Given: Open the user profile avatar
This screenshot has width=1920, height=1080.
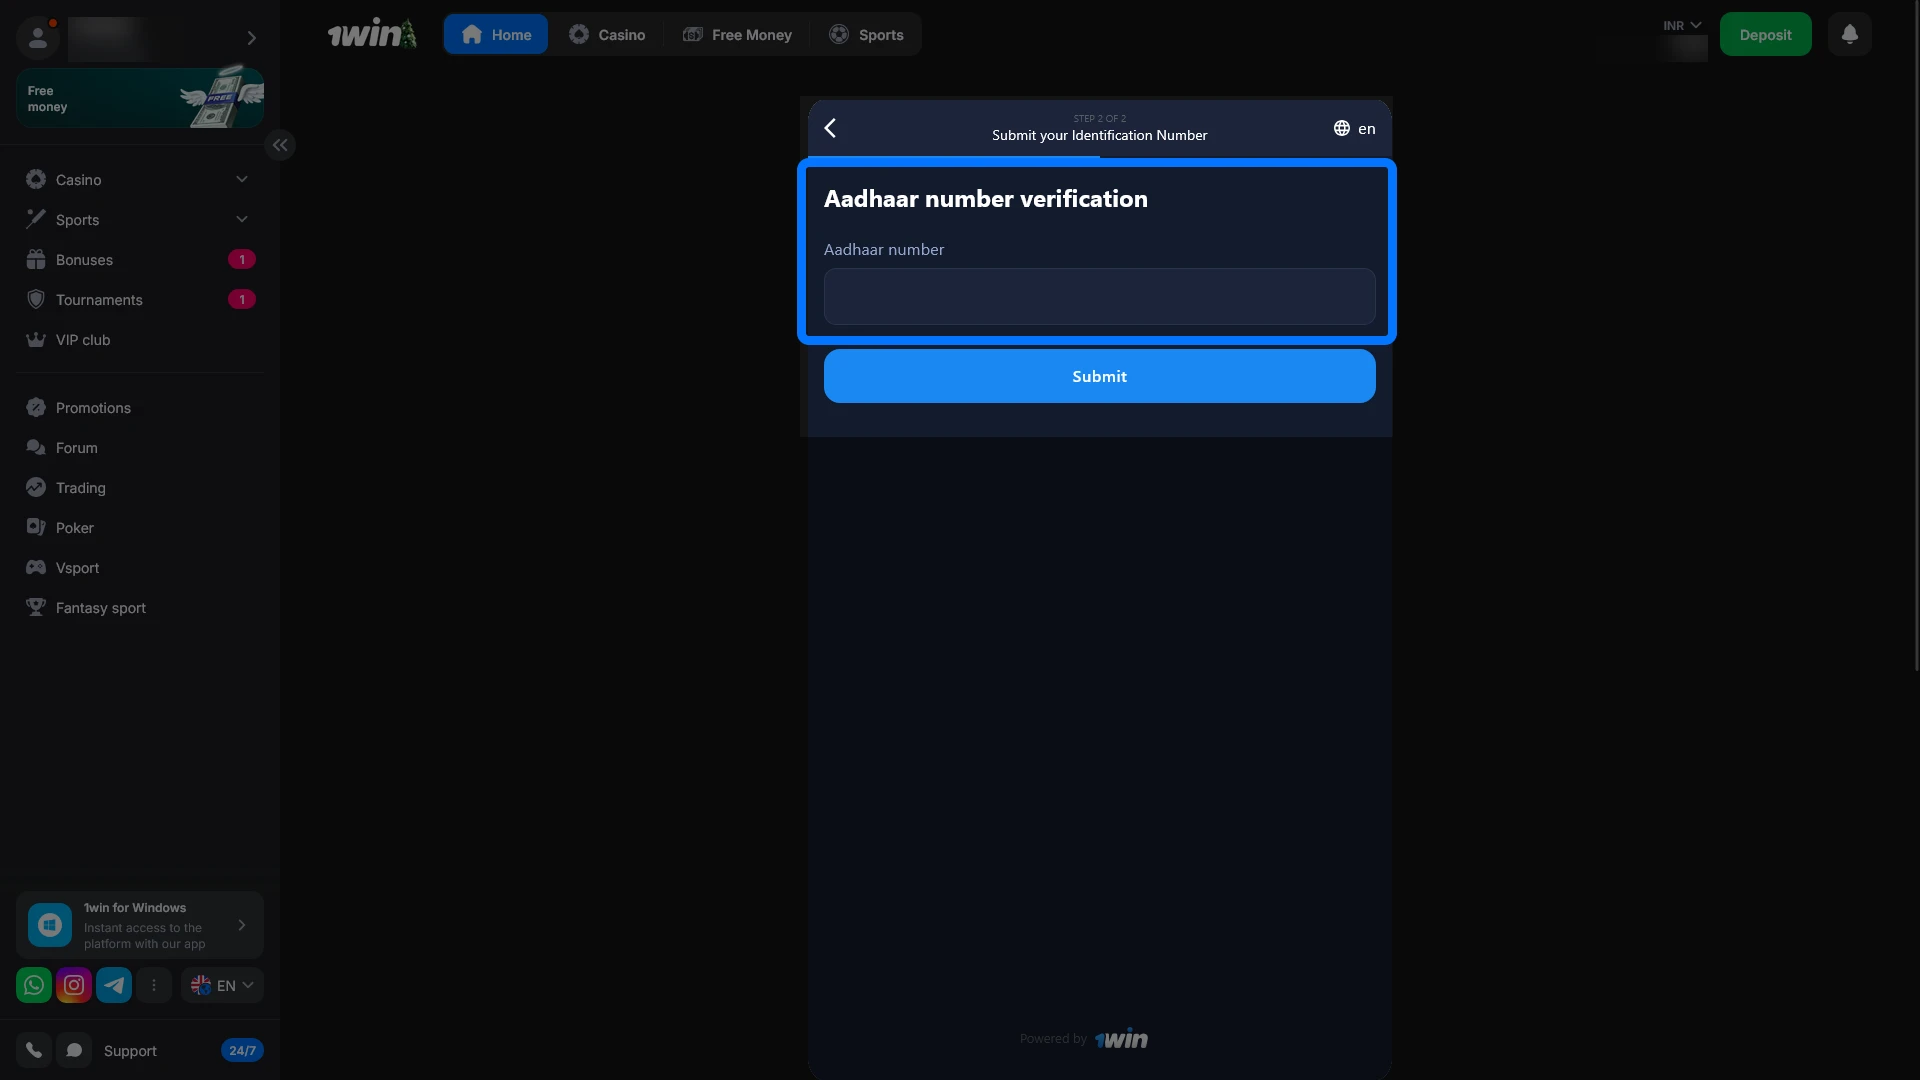Looking at the screenshot, I should click(38, 37).
